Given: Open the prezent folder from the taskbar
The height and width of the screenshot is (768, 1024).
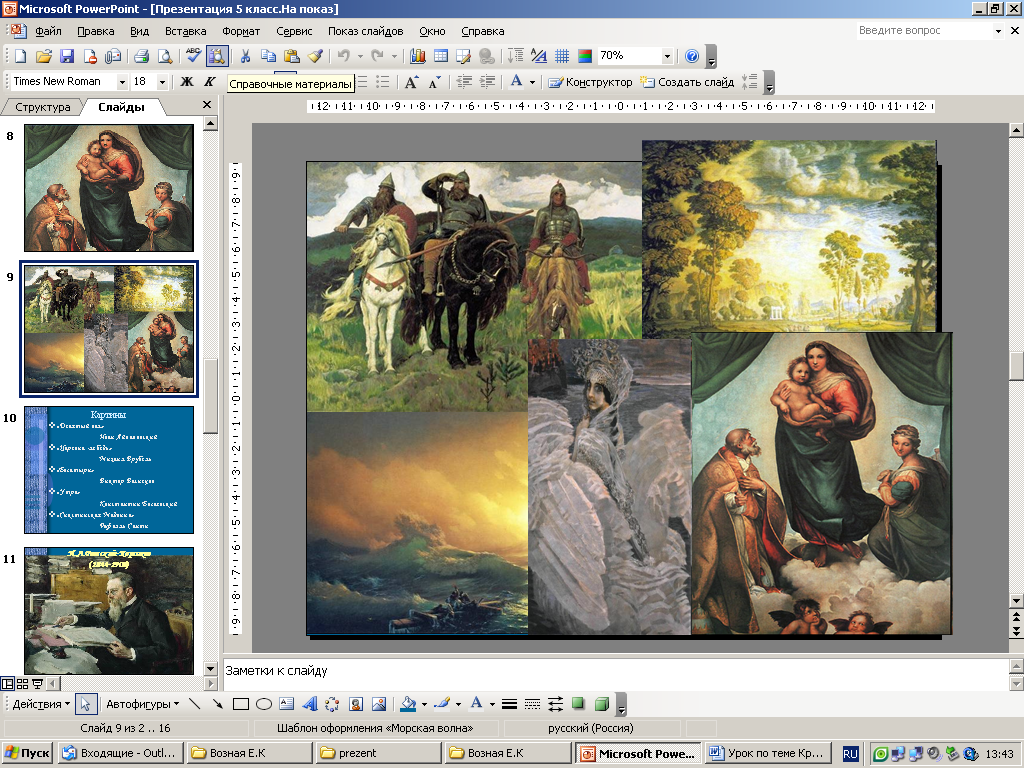Looking at the screenshot, I should [379, 753].
